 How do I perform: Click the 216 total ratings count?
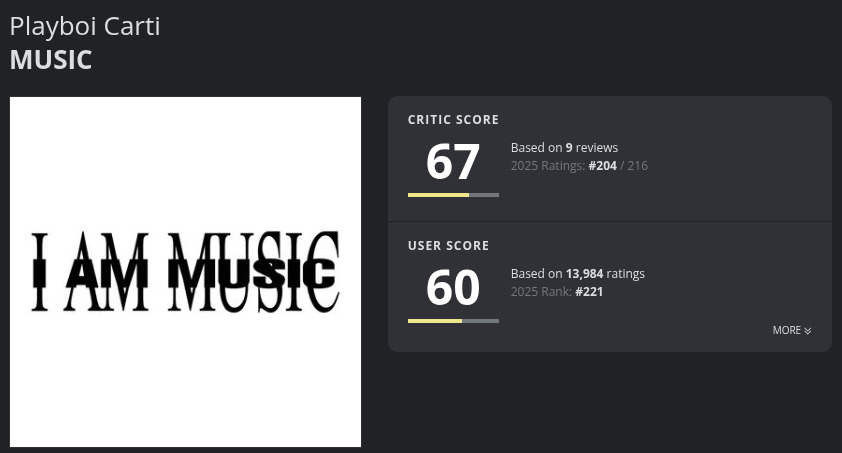[637, 165]
